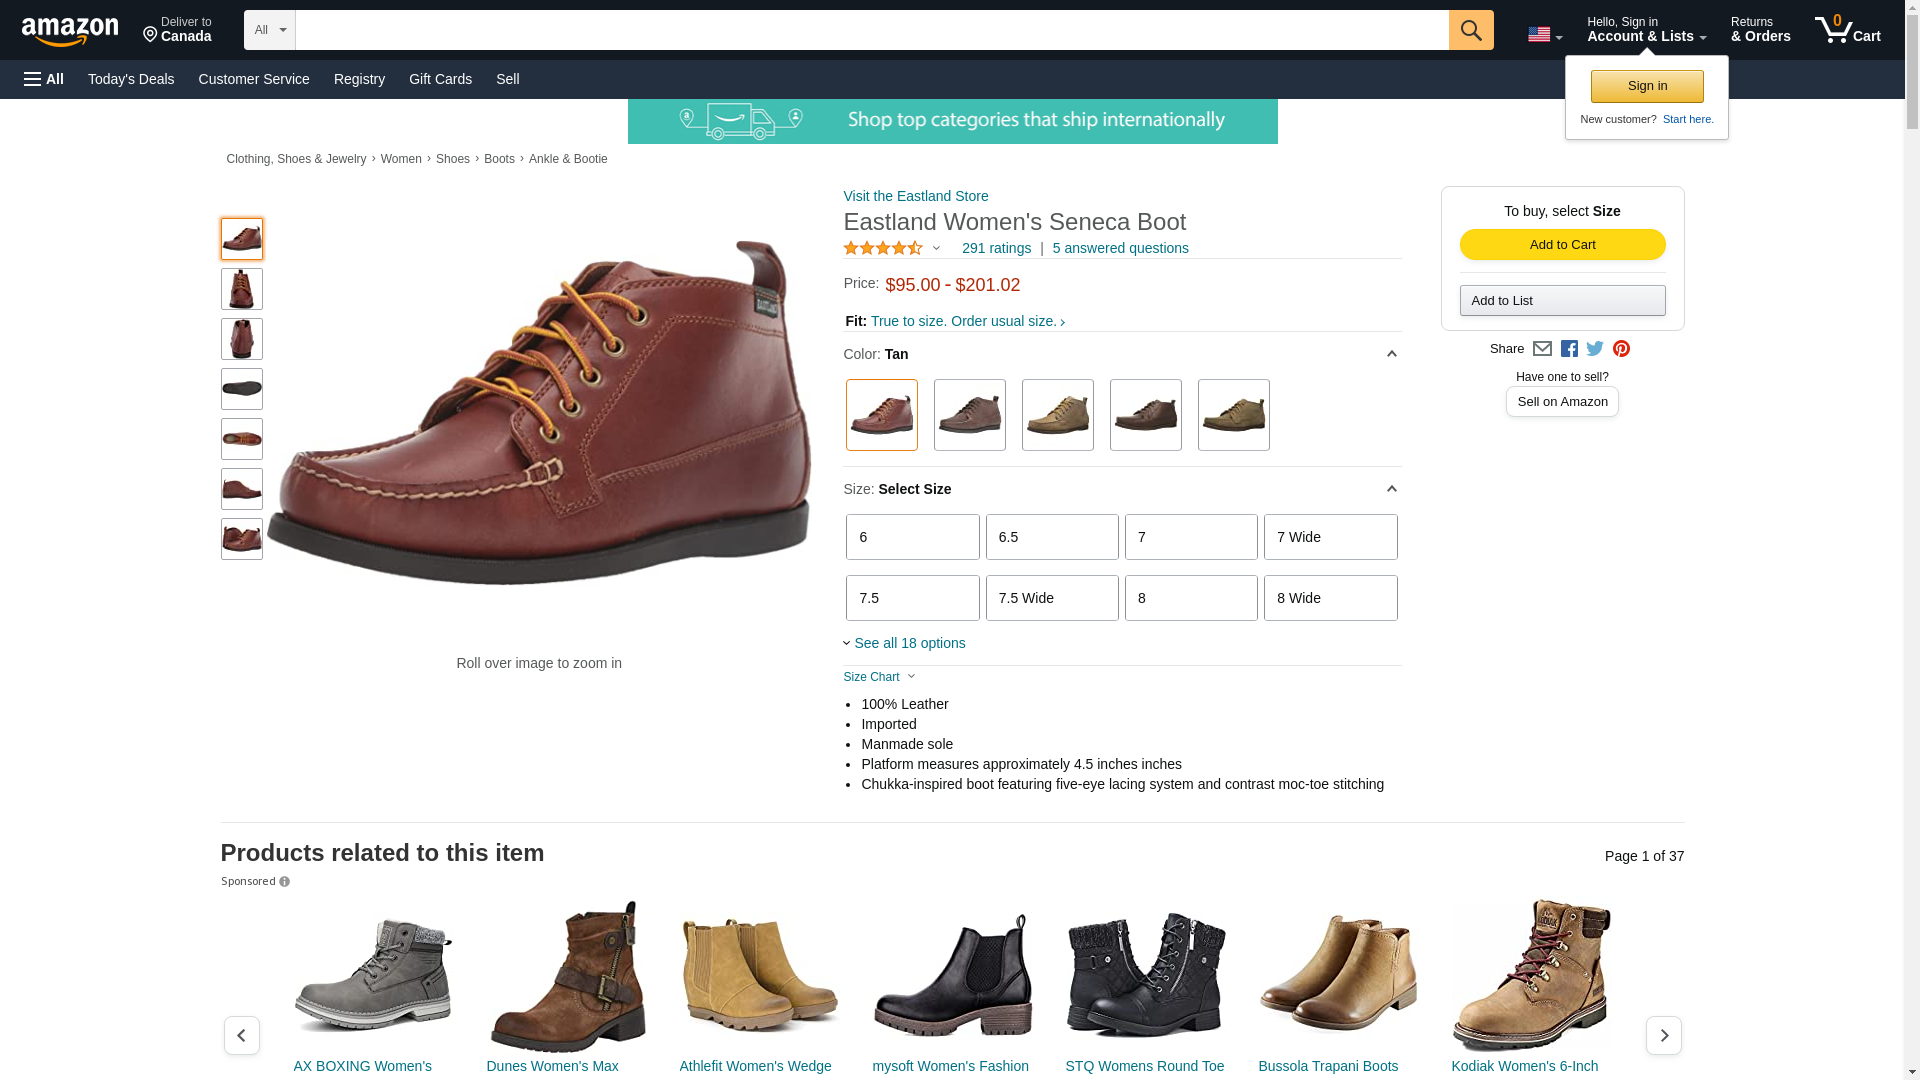Open Today's Deals in navigation

point(131,79)
